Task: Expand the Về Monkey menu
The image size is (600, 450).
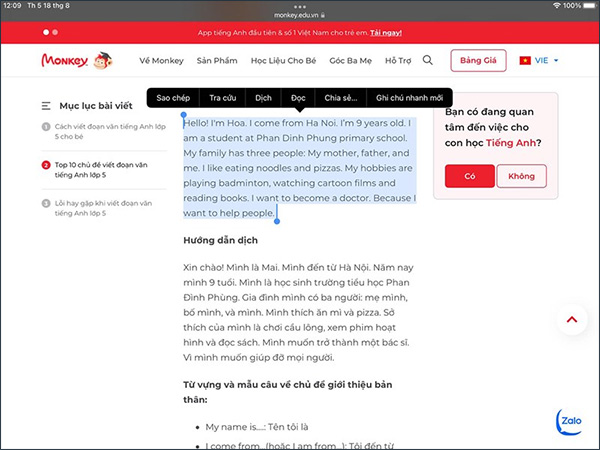Action: pyautogui.click(x=161, y=60)
